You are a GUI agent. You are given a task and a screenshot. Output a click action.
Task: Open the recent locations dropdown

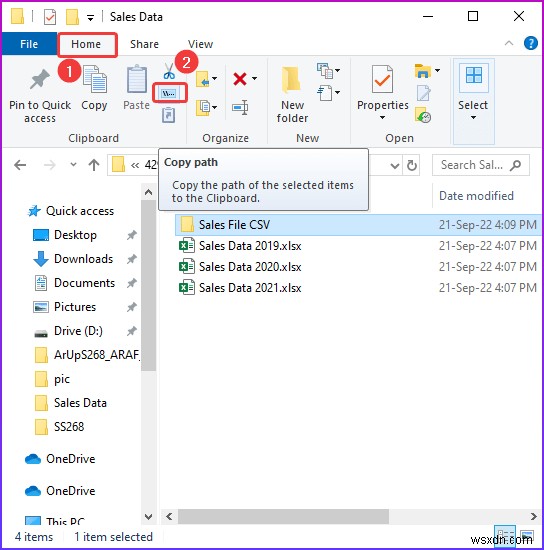tap(73, 165)
